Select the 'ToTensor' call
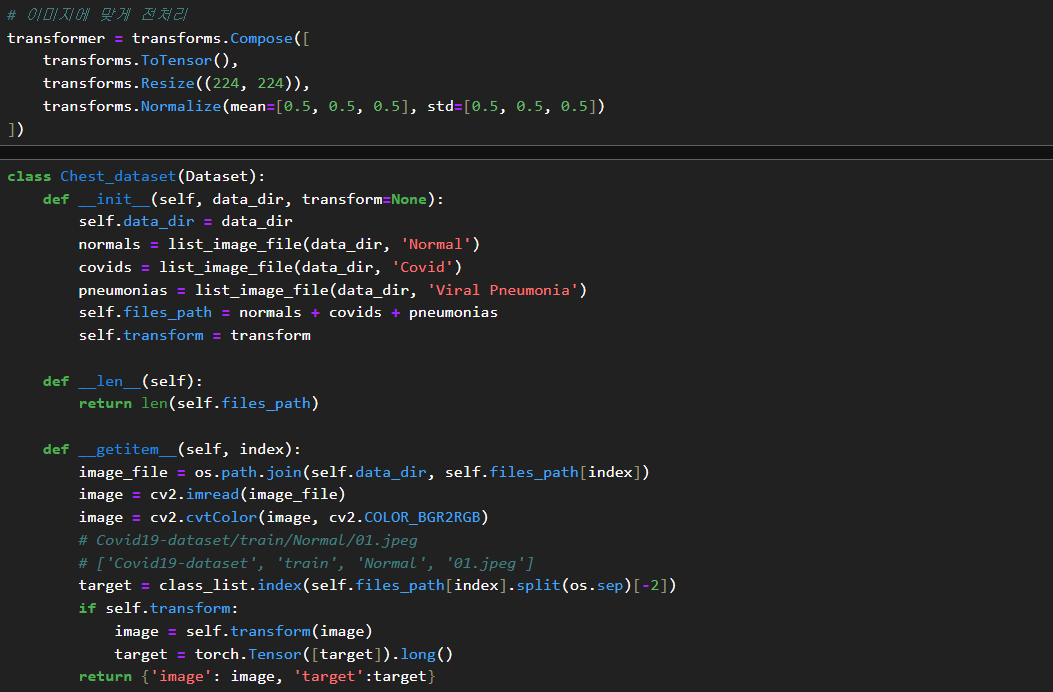Image resolution: width=1053 pixels, height=692 pixels. [x=177, y=60]
